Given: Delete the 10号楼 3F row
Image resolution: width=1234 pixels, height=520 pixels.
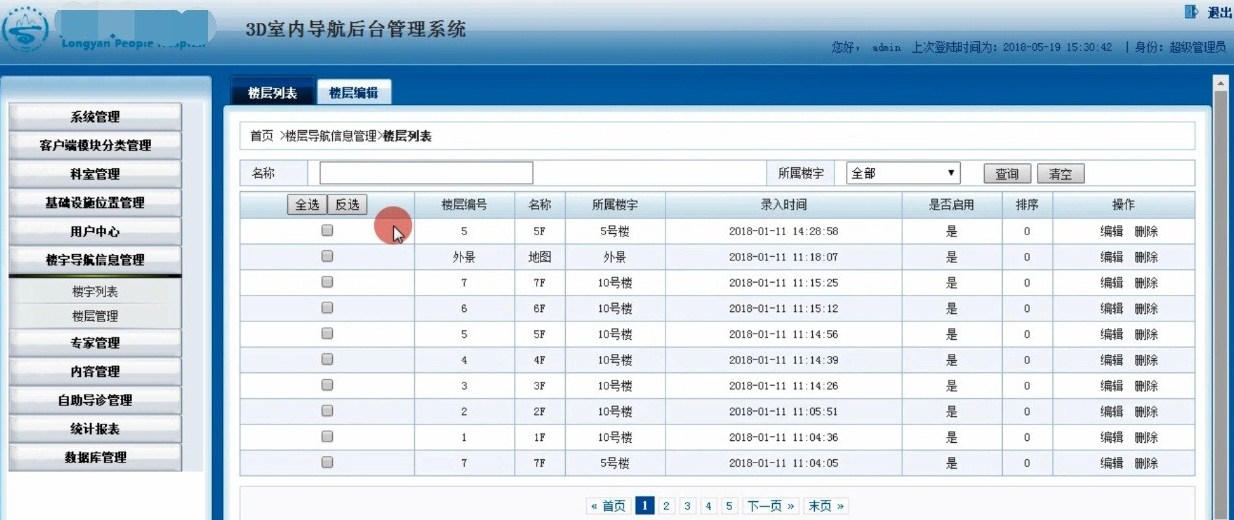Looking at the screenshot, I should tap(1146, 386).
